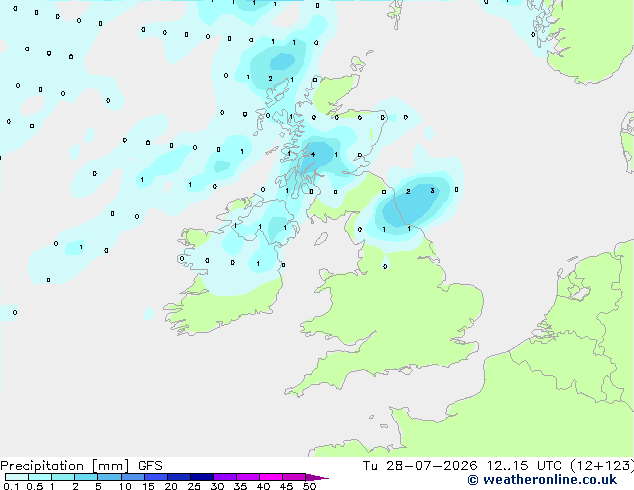This screenshot has height=490, width=634.
Task: Click the legend label '0.5'
Action: point(35,486)
